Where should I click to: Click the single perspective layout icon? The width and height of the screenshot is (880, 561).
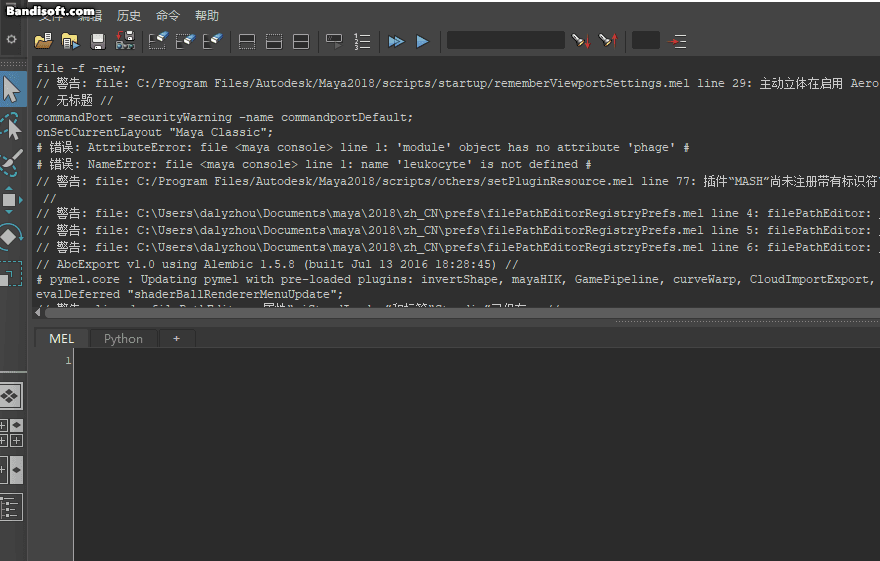pos(10,397)
